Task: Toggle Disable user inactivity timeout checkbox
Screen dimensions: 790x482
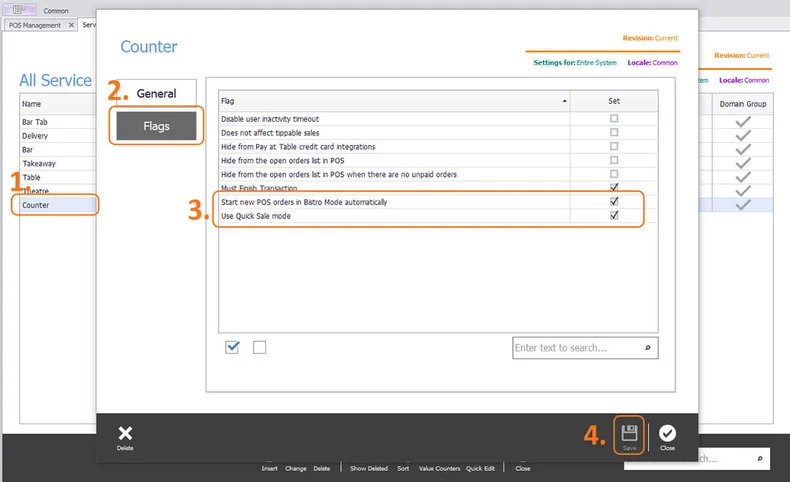Action: [x=614, y=118]
